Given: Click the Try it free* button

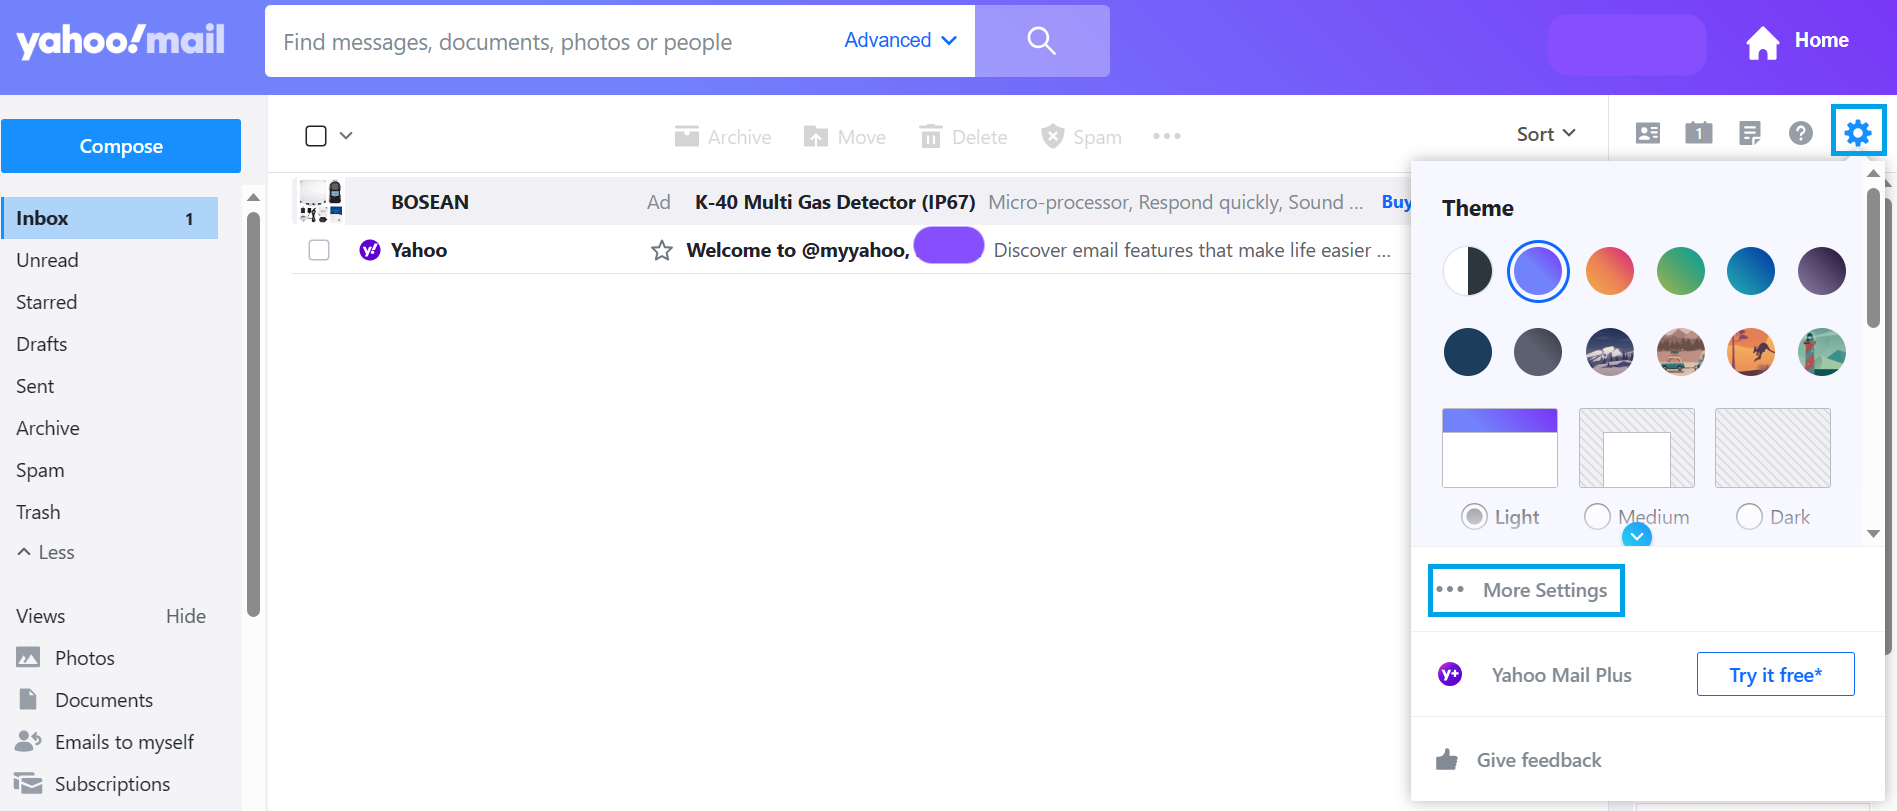Looking at the screenshot, I should [x=1775, y=674].
